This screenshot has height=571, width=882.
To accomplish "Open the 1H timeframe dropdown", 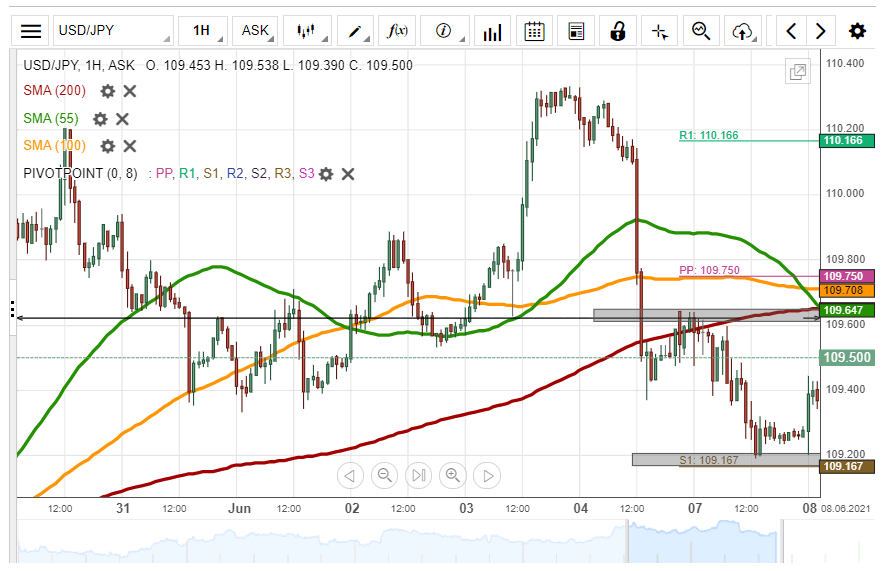I will click(202, 31).
